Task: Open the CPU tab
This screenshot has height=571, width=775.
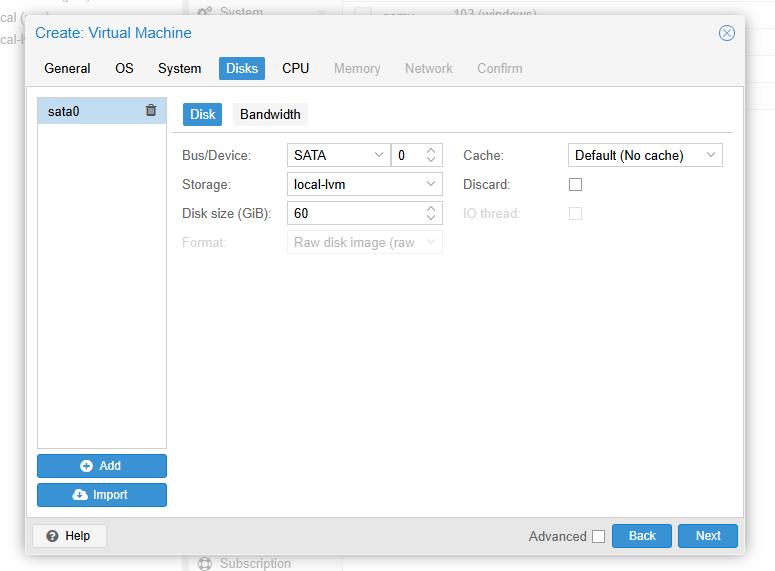Action: [x=295, y=69]
